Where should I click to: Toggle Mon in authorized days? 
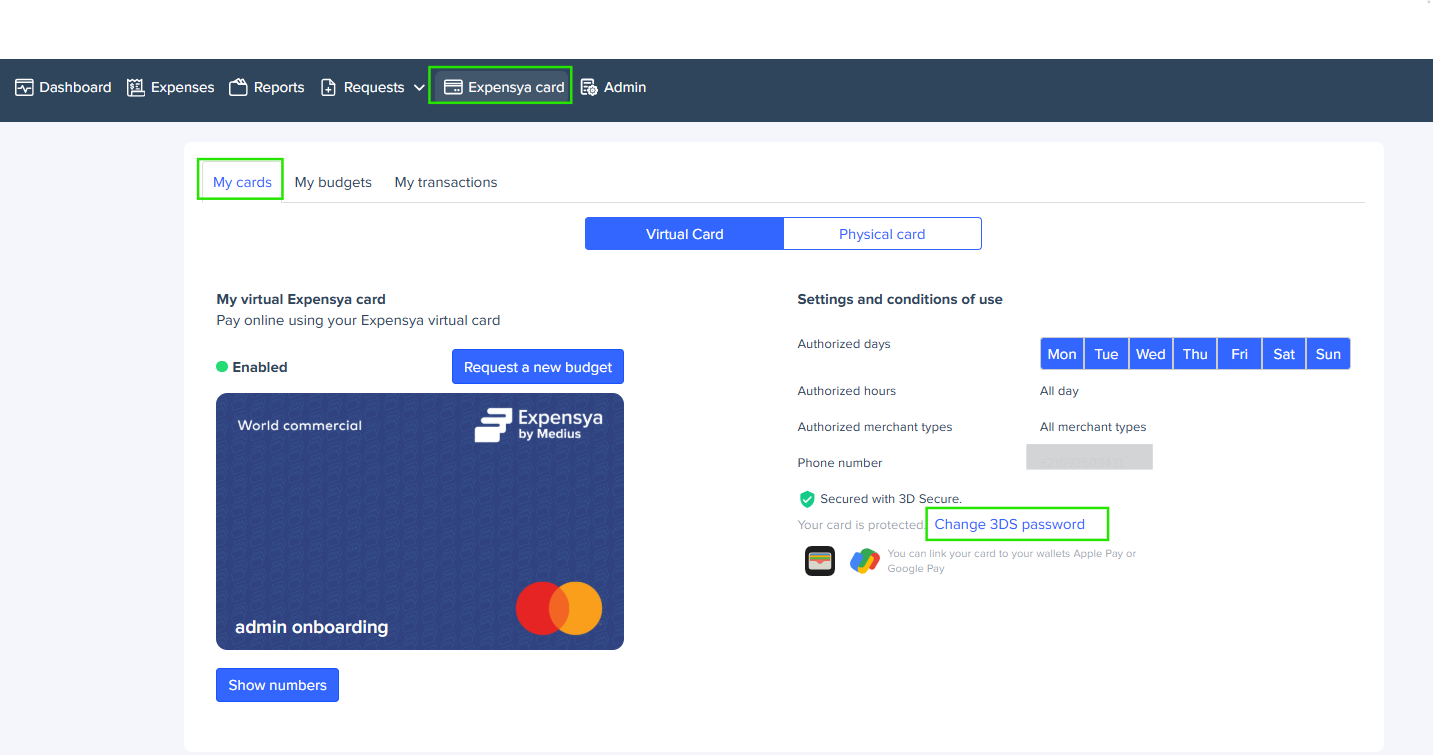(x=1062, y=354)
